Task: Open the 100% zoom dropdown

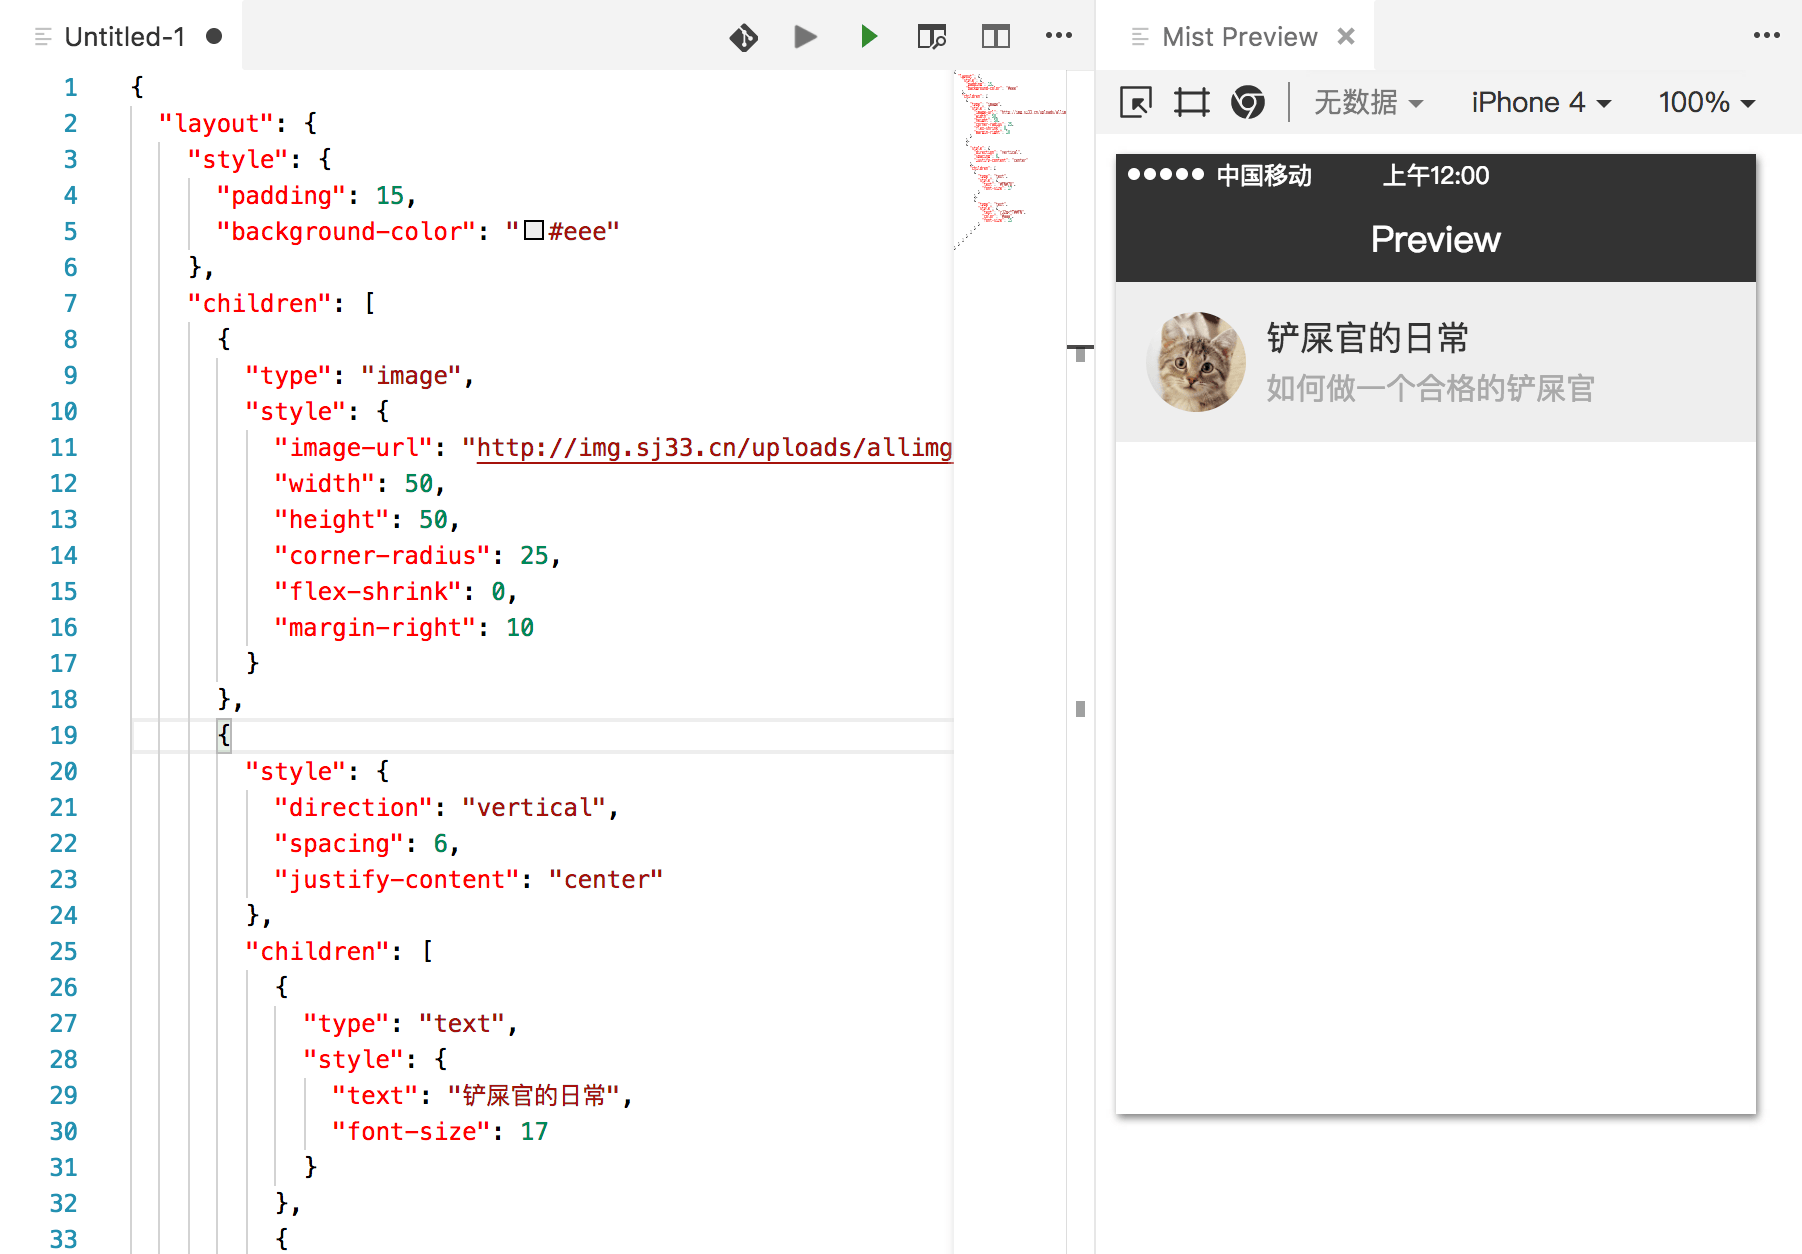Action: coord(1707,102)
